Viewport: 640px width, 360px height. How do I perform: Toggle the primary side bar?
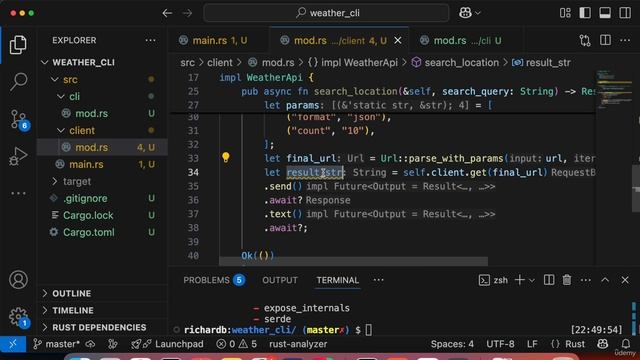point(585,13)
